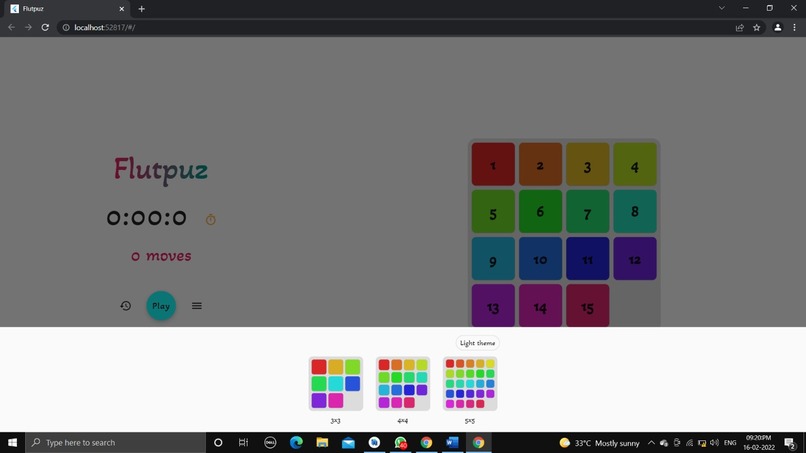
Task: Open Chrome profile icon
Action: [778, 28]
